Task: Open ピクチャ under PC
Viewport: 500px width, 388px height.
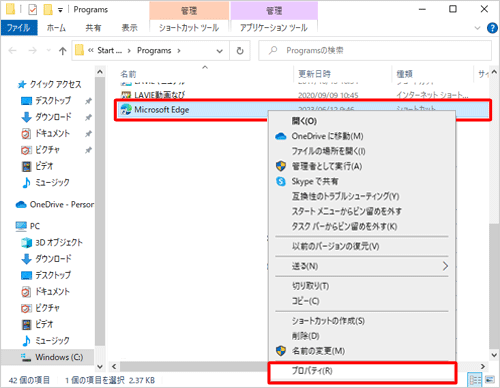Action: (x=41, y=308)
